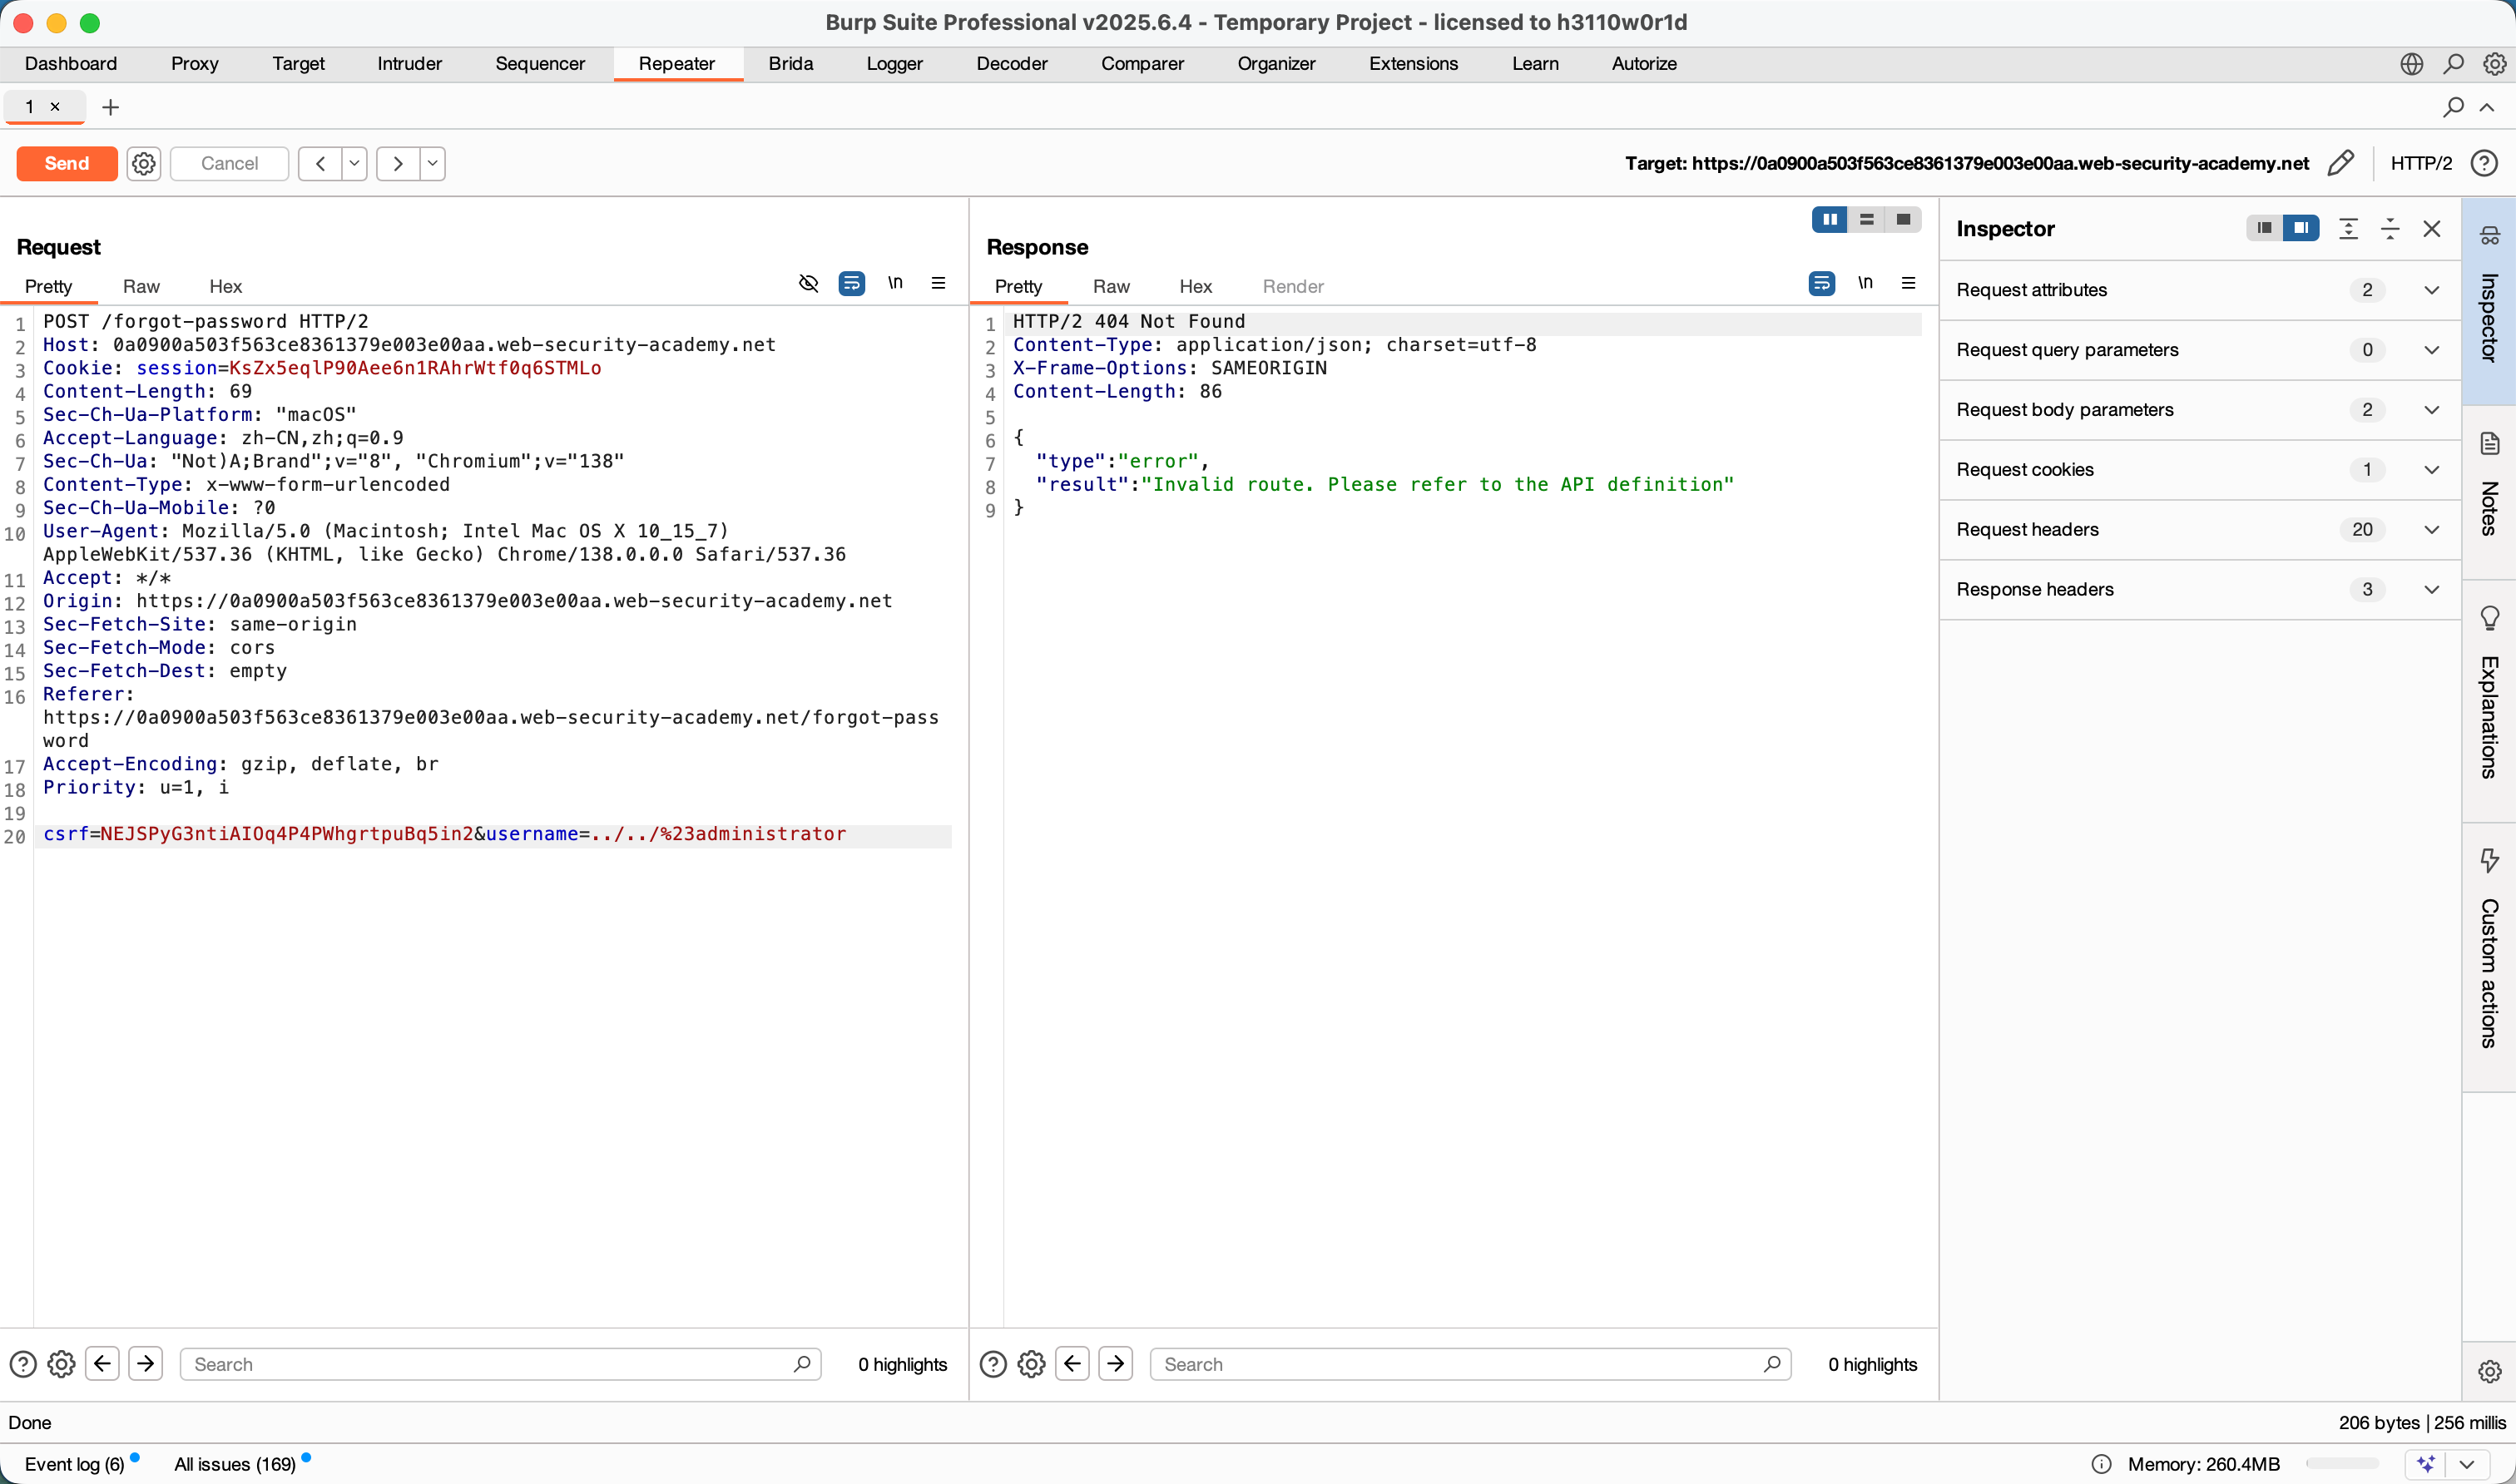Image resolution: width=2516 pixels, height=1484 pixels.
Task: Click the memory usage bar
Action: (x=2341, y=1464)
